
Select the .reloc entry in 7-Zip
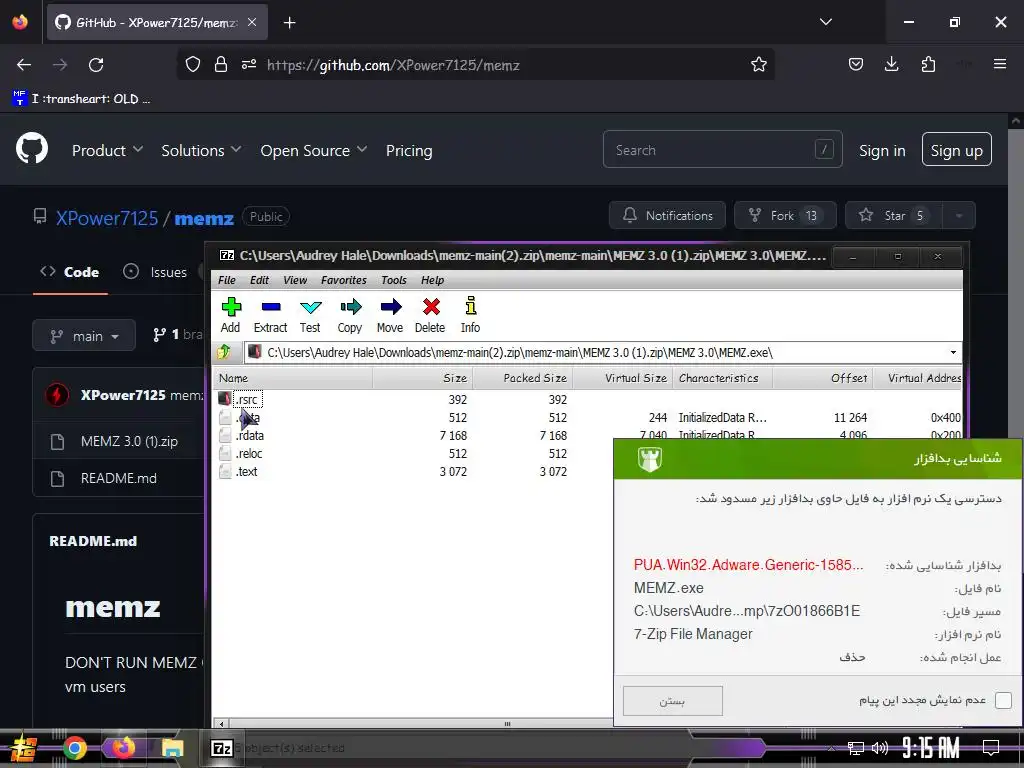[249, 453]
